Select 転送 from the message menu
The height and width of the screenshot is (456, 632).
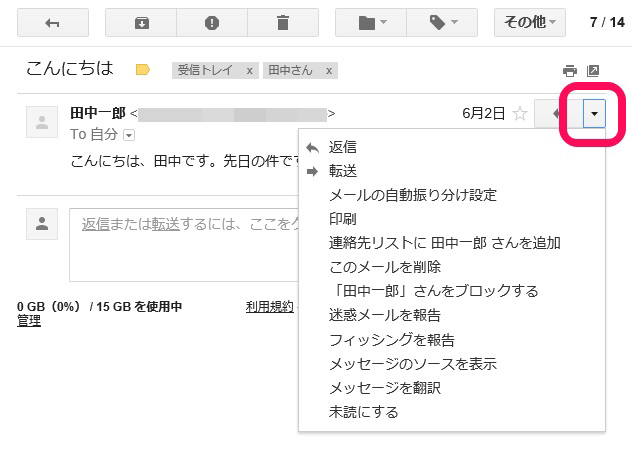tap(343, 171)
